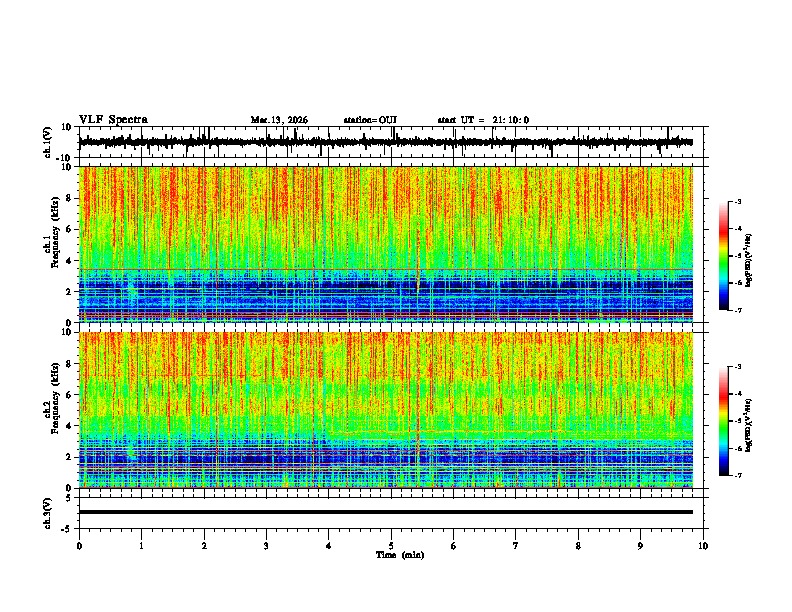
Task: Click the "1" tick on time axis
Action: pyautogui.click(x=141, y=546)
